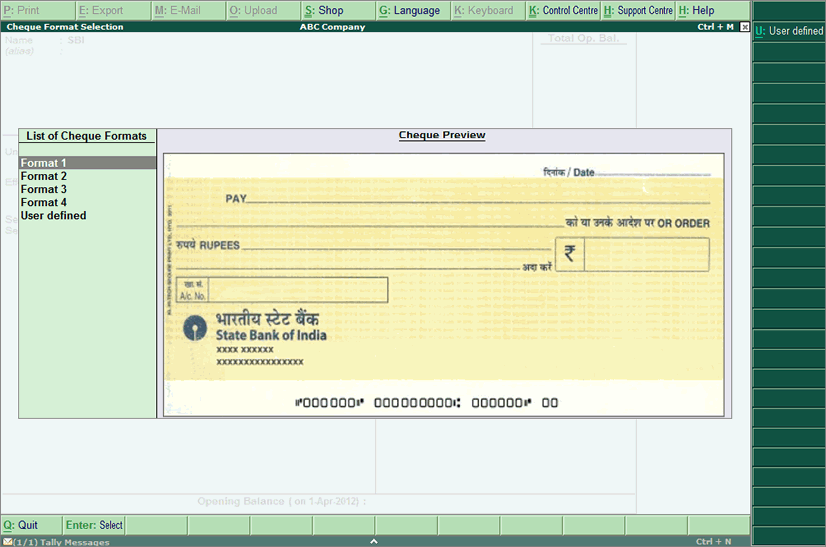The width and height of the screenshot is (826, 547).
Task: Expand the Tally Messages panel arrow
Action: 373,541
